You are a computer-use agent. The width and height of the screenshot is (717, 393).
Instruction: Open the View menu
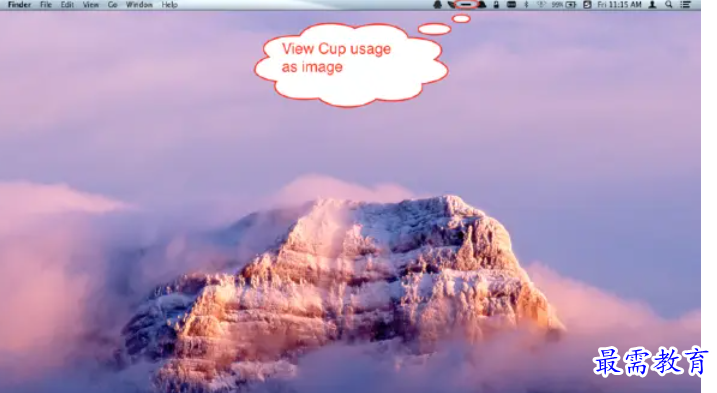(91, 5)
